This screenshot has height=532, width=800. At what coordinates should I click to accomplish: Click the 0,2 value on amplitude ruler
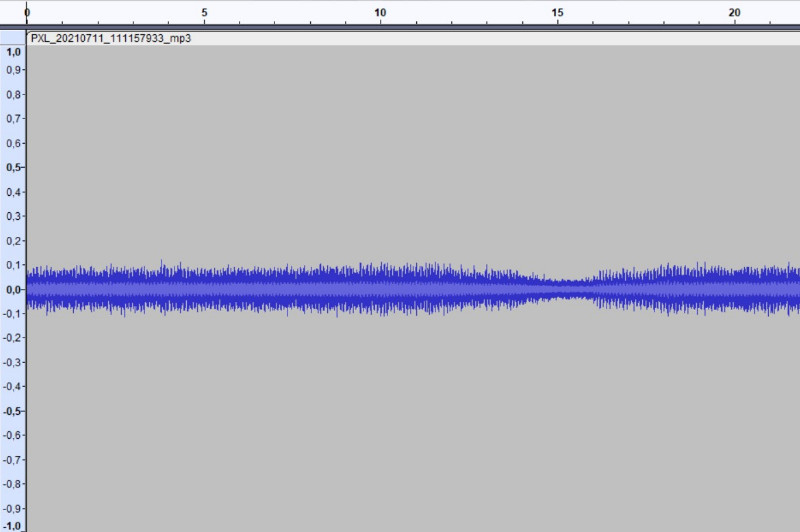coord(13,241)
